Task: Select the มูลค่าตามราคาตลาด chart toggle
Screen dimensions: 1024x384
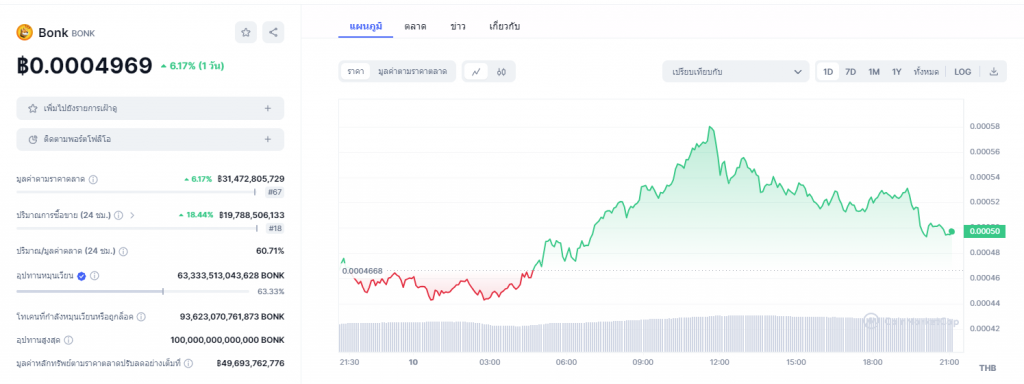Action: (x=412, y=72)
